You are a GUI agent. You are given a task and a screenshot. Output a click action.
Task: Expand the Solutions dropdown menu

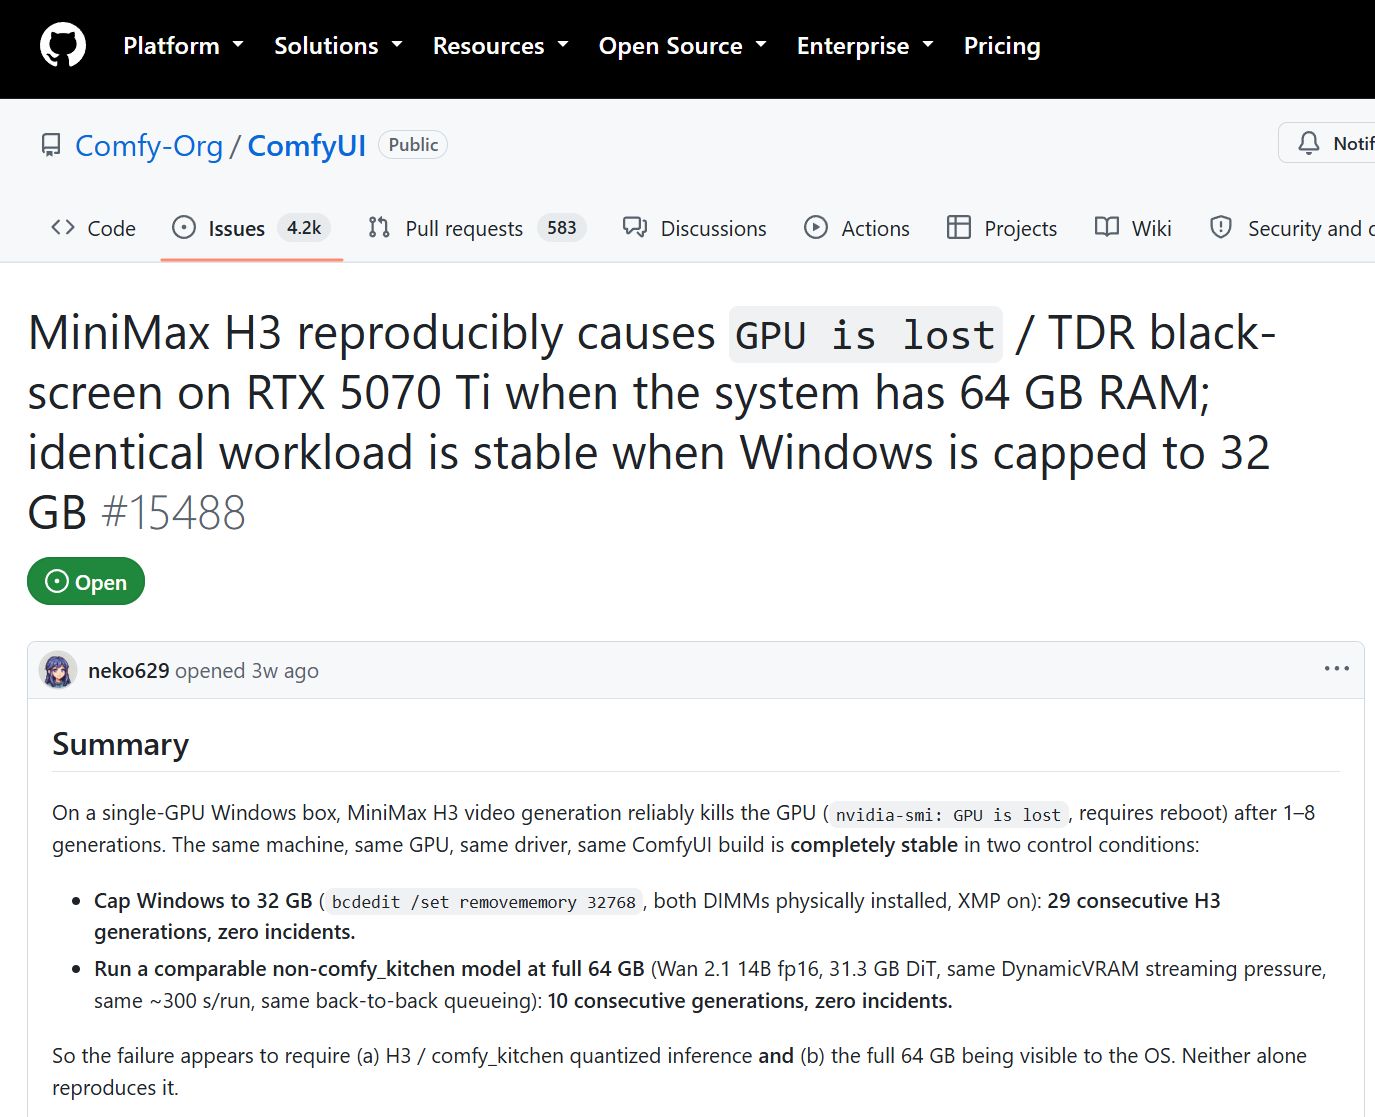338,46
